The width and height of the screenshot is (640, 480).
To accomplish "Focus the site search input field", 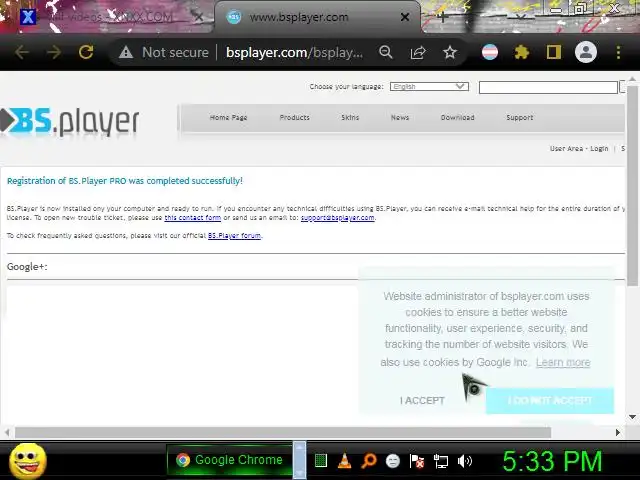I will (x=548, y=87).
